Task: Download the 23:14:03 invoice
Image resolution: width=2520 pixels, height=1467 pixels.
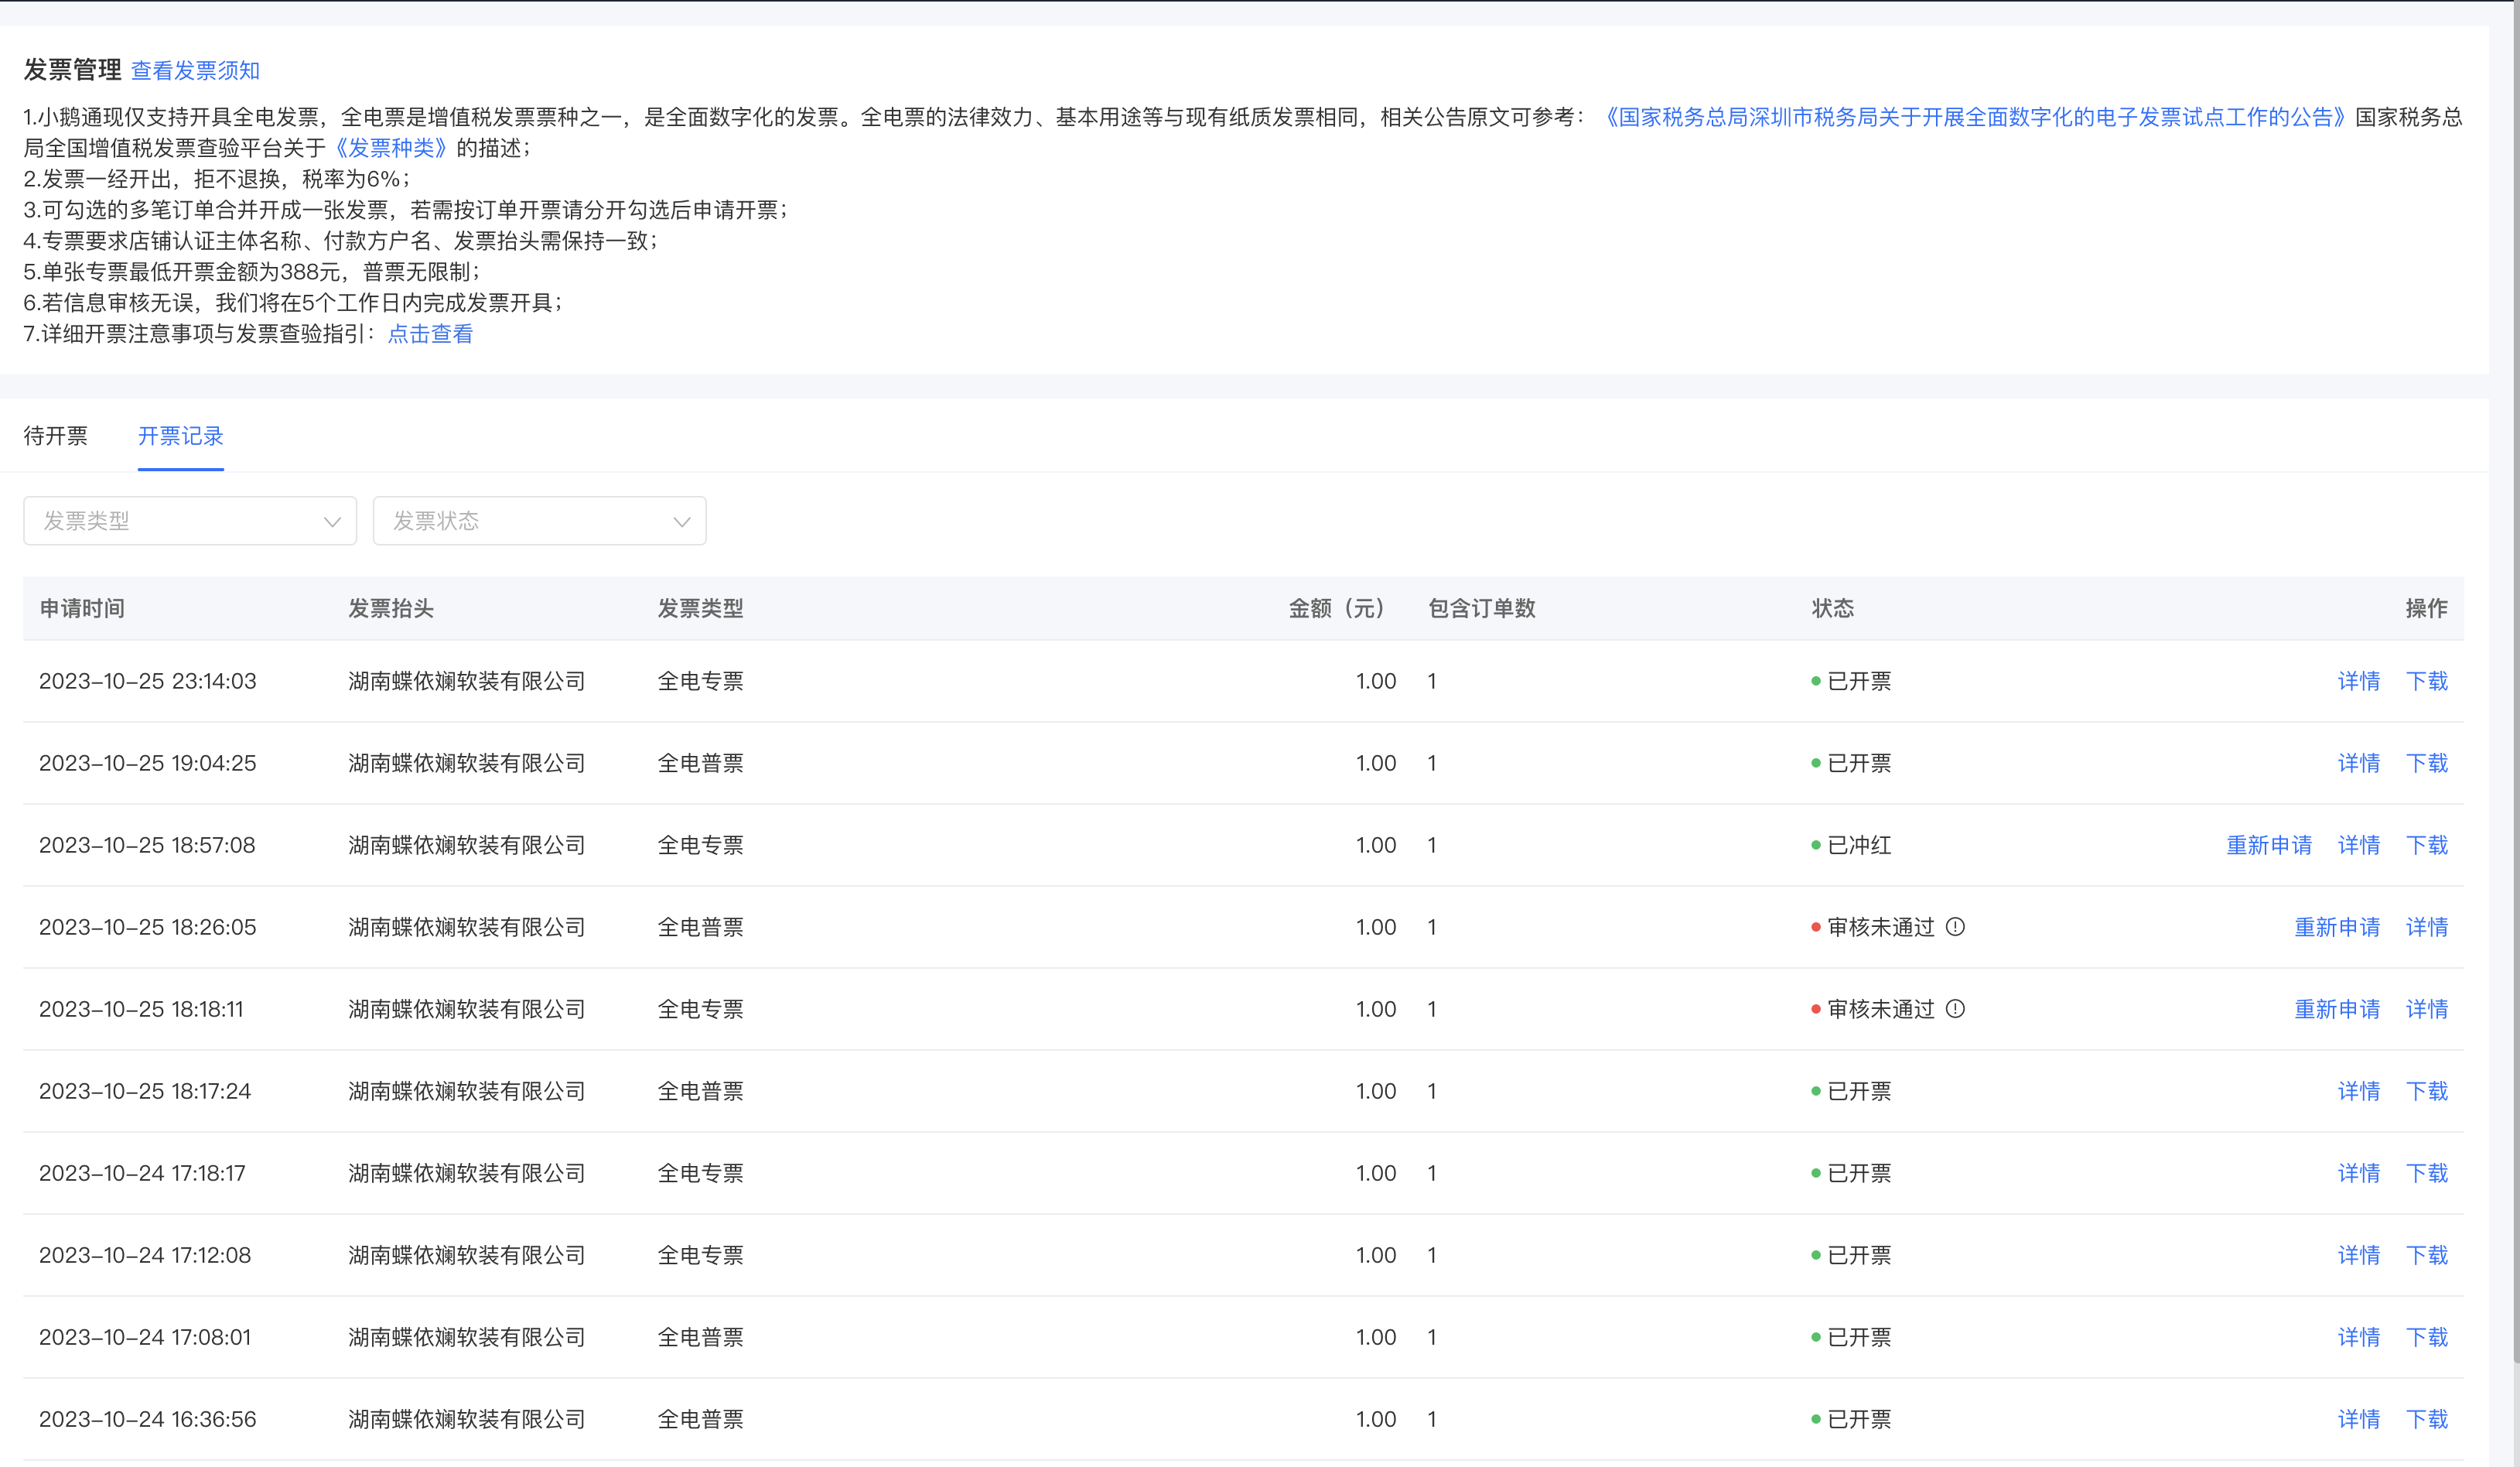Action: pos(2427,681)
